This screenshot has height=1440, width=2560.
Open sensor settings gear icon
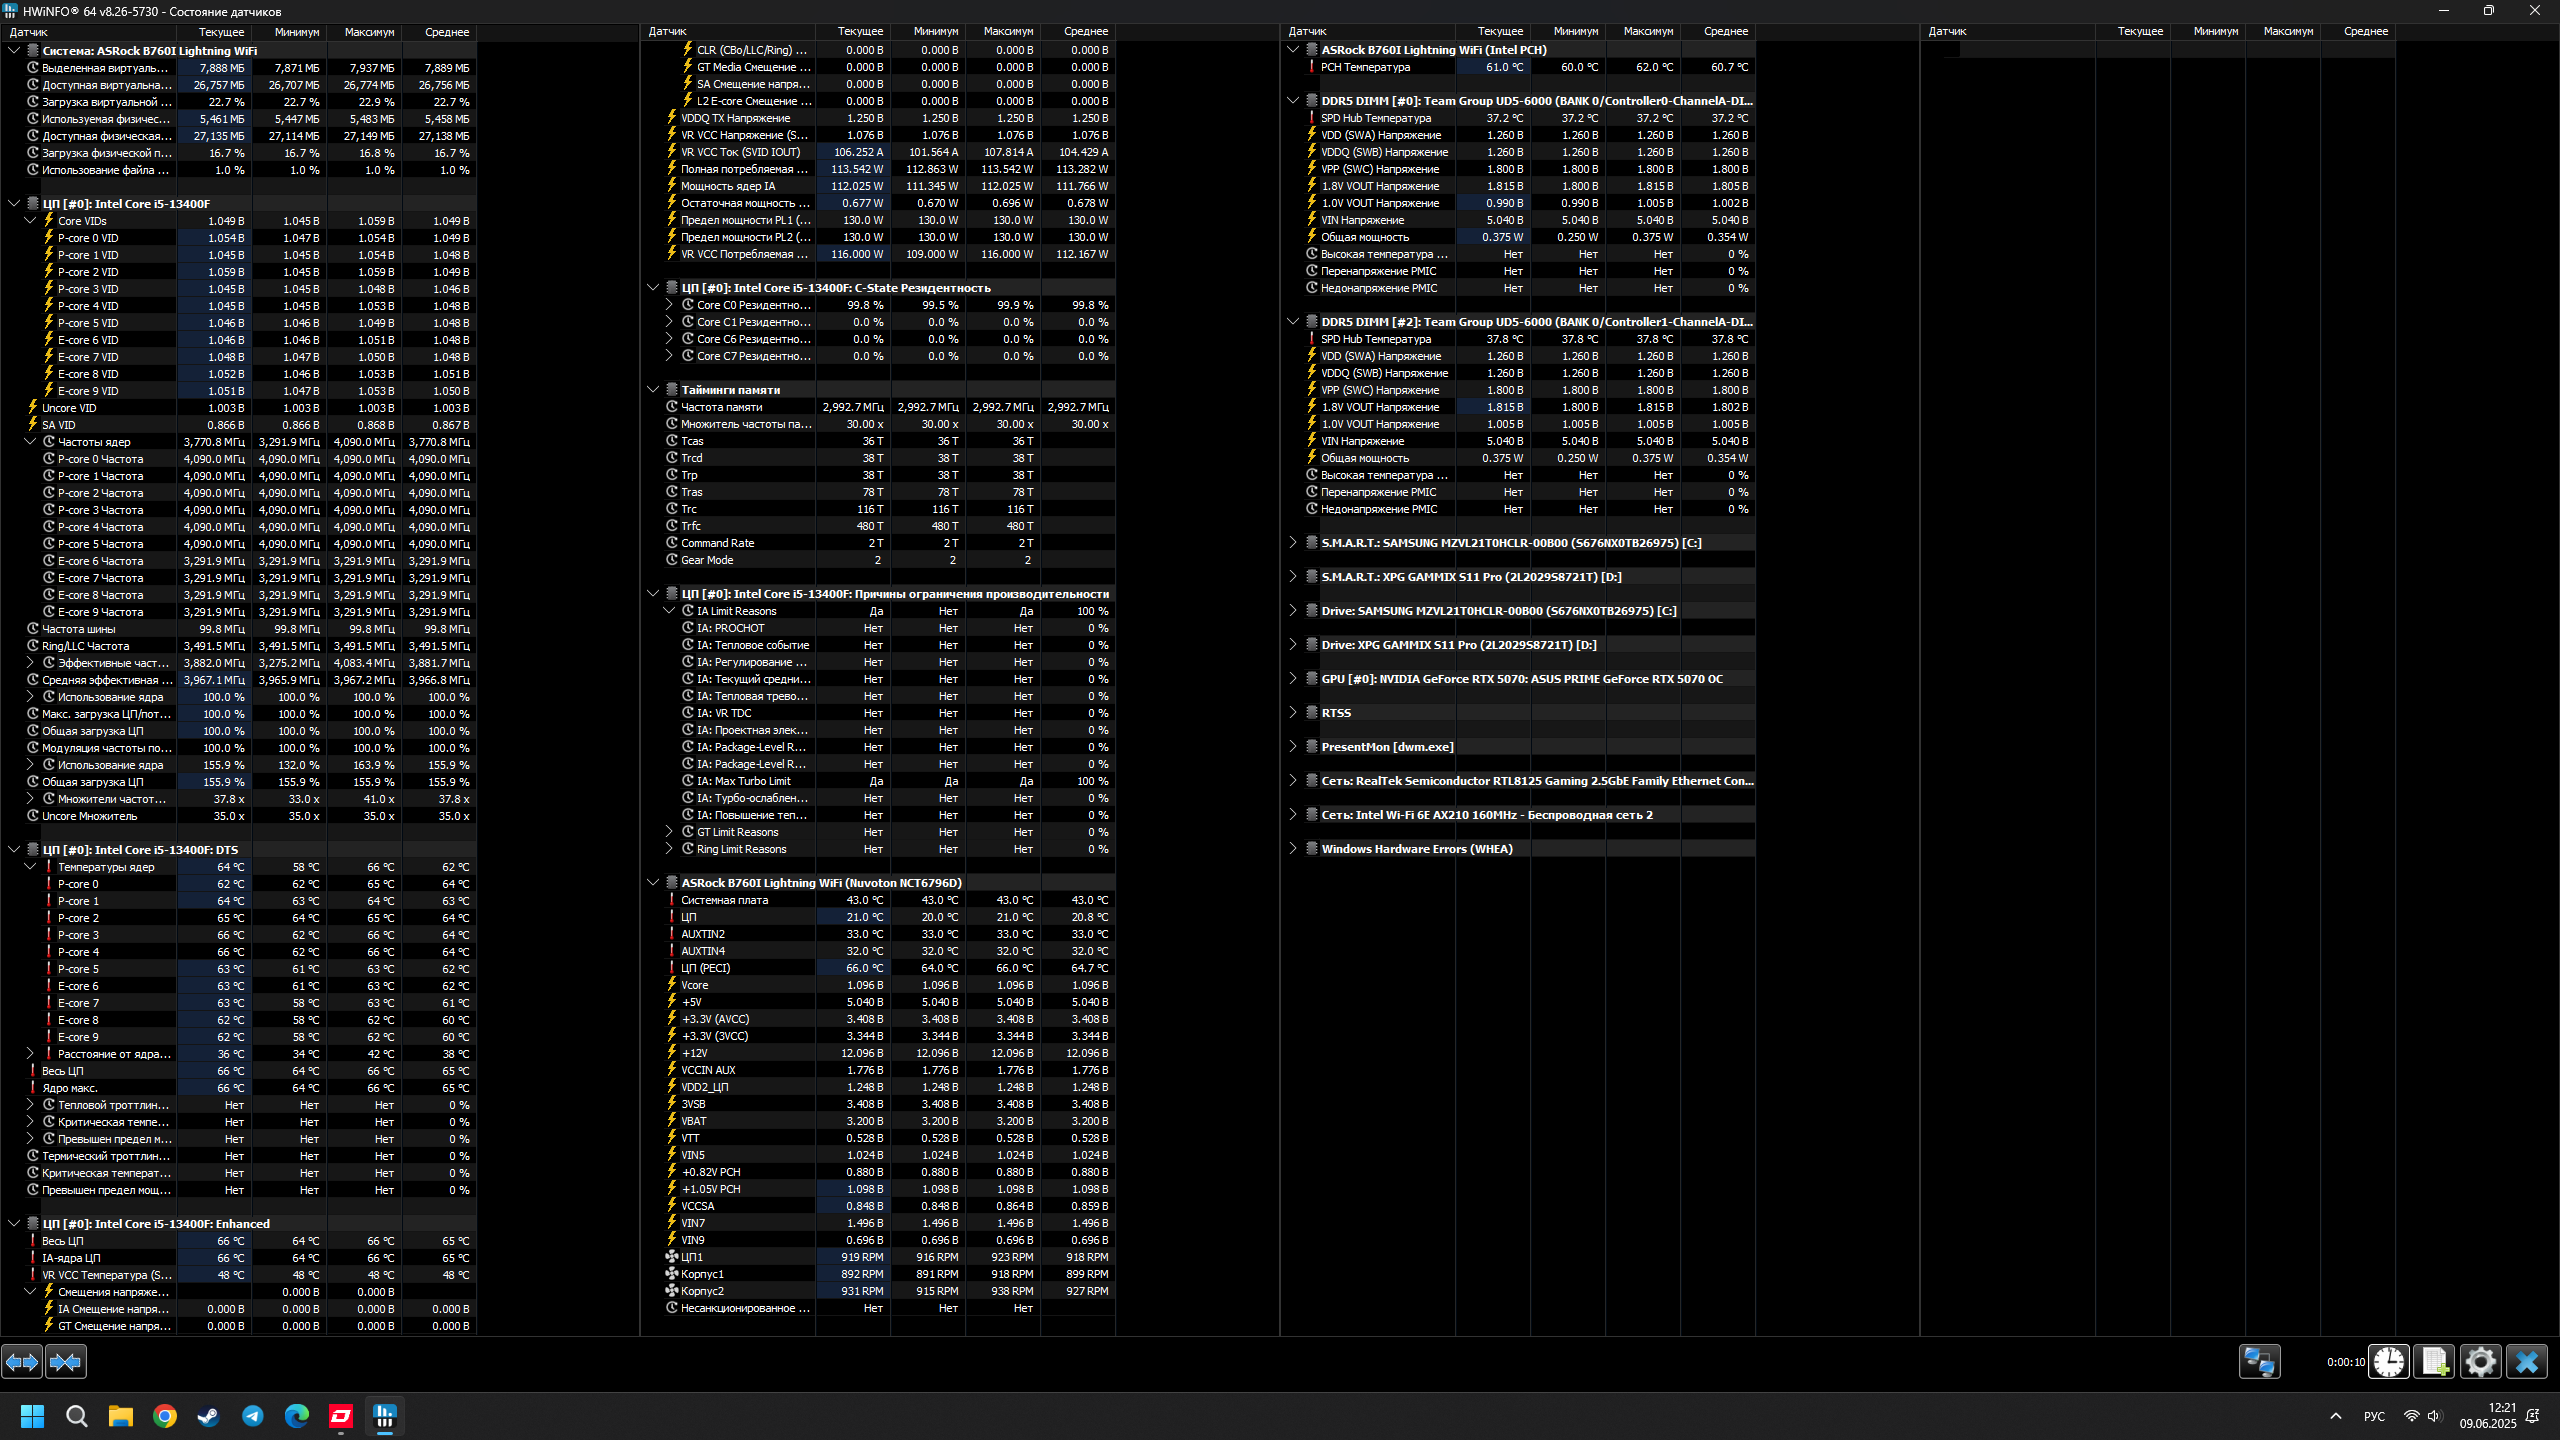click(x=2480, y=1361)
